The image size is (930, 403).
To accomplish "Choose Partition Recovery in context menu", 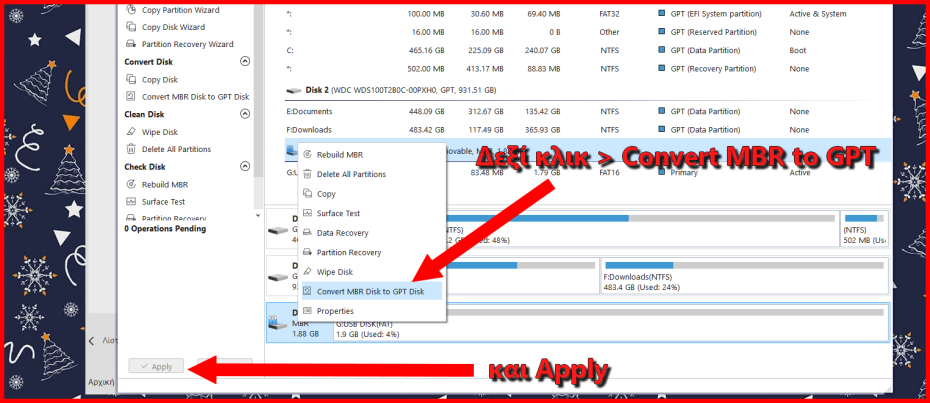I will point(372,252).
